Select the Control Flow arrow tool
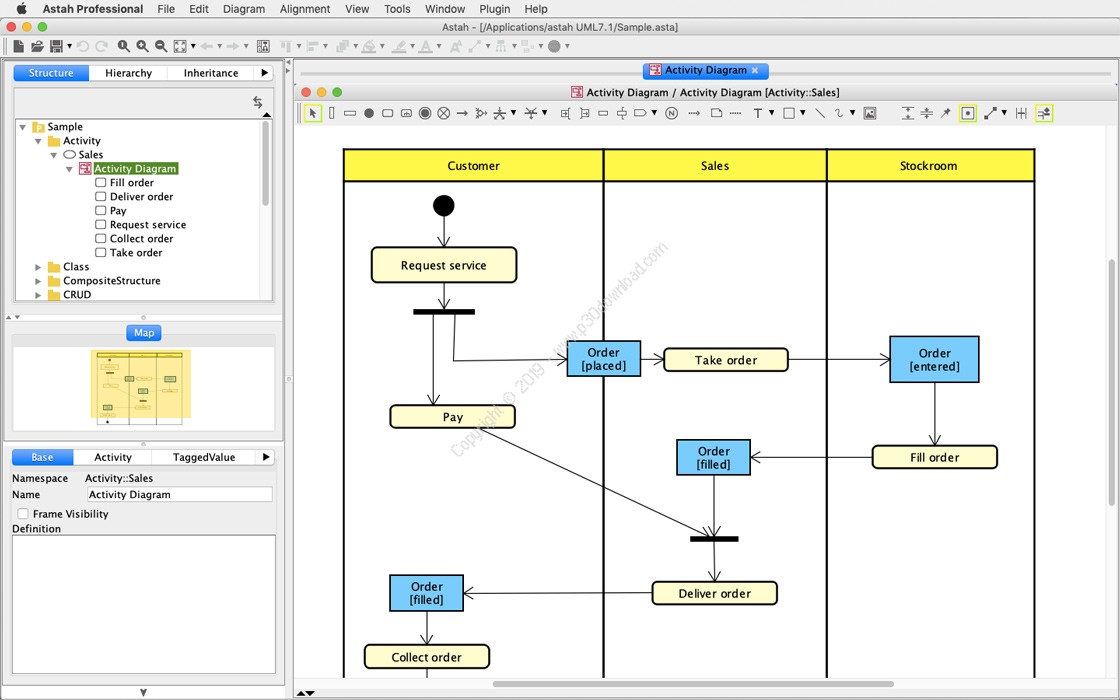Viewport: 1120px width, 700px height. pyautogui.click(x=462, y=113)
